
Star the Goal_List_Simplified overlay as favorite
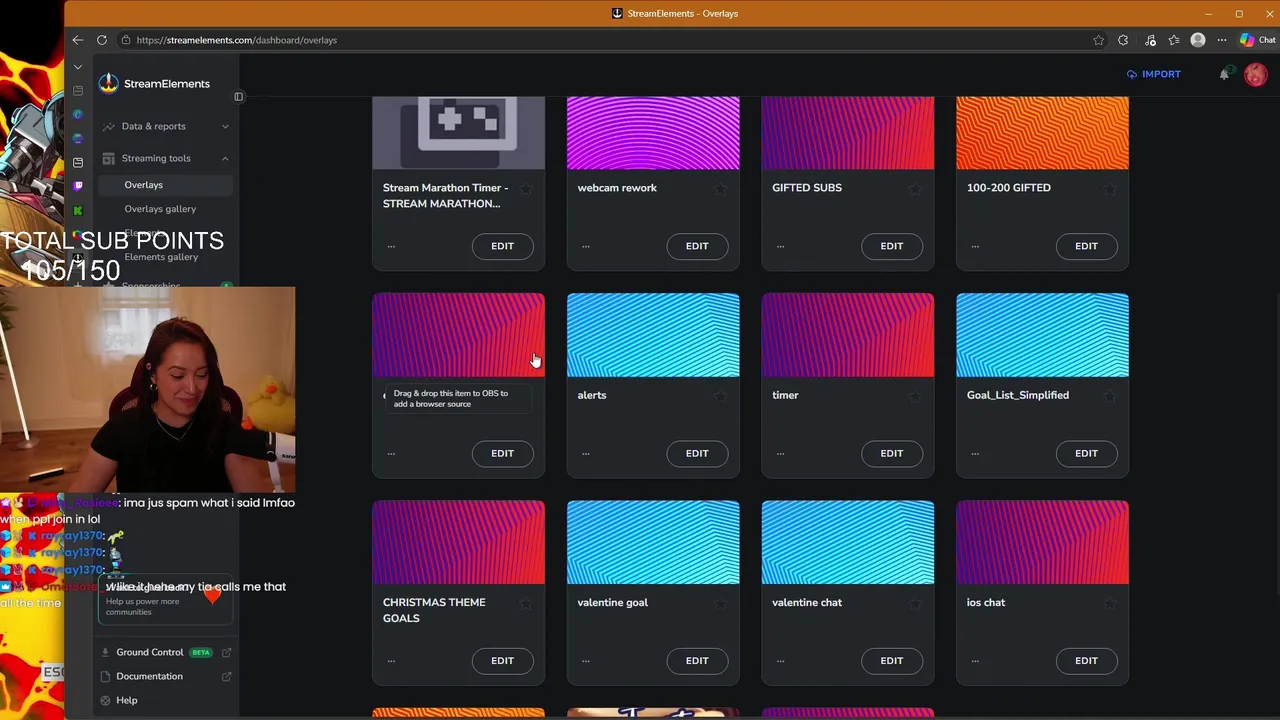(x=1109, y=396)
